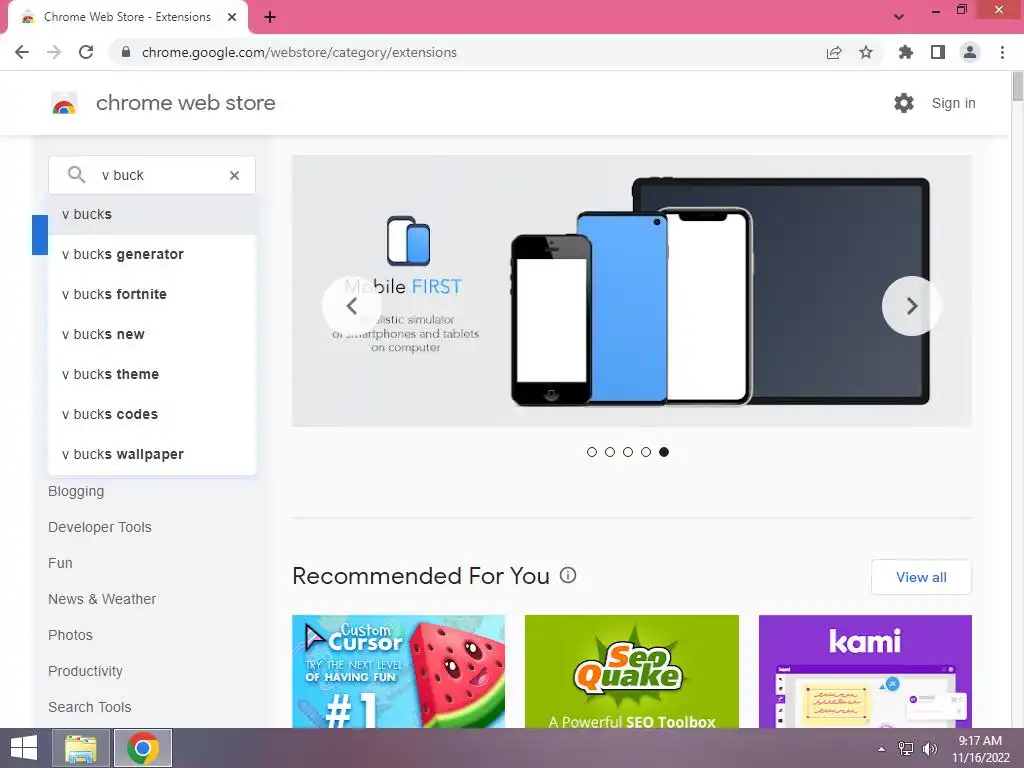The height and width of the screenshot is (768, 1024).
Task: Jump to second carousel slide dot
Action: click(x=610, y=452)
